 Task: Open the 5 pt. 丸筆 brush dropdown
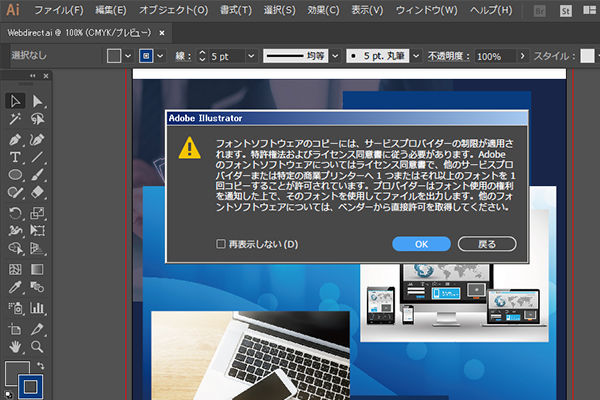point(416,56)
